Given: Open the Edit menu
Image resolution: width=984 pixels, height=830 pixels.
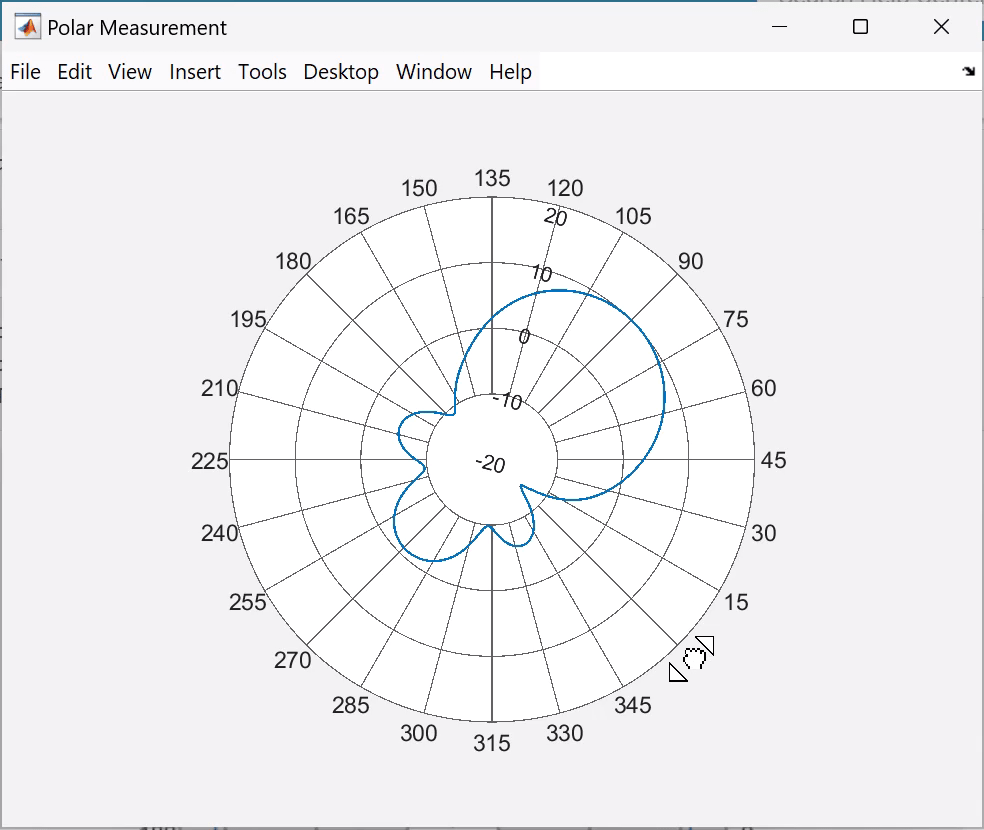Looking at the screenshot, I should [74, 71].
